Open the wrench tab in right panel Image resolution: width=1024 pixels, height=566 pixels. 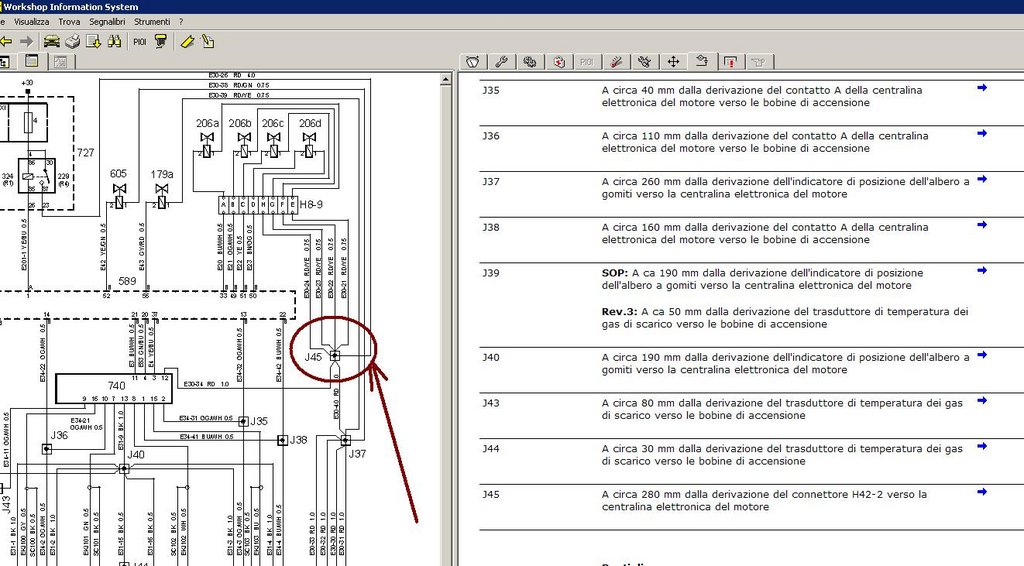(x=501, y=62)
